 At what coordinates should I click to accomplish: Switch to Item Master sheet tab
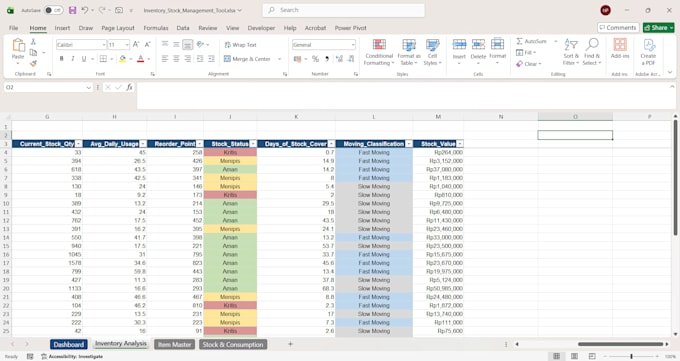pyautogui.click(x=174, y=345)
